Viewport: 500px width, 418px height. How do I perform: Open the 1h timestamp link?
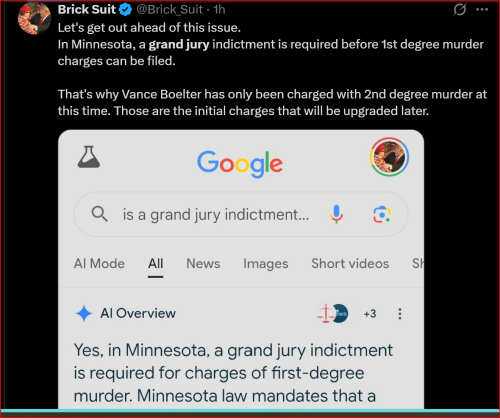219,10
